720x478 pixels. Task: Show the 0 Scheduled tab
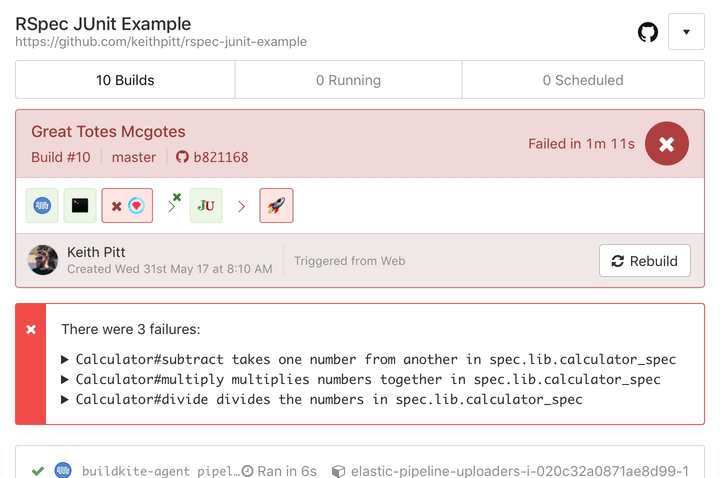coord(582,80)
